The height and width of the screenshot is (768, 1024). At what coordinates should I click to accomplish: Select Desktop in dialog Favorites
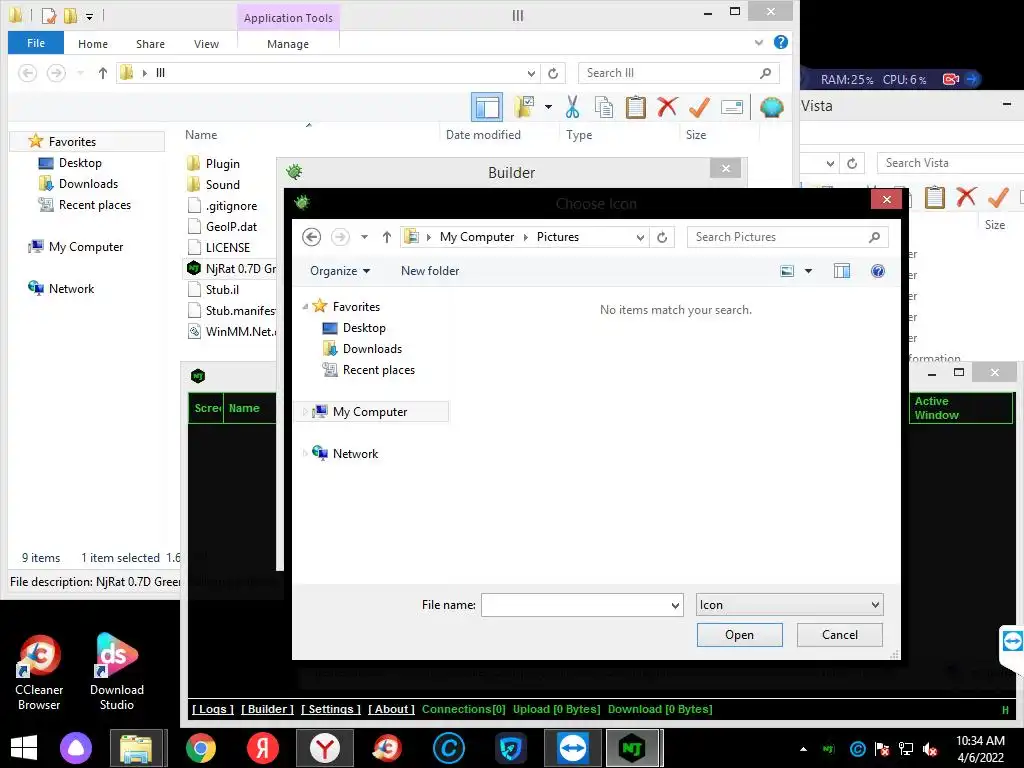point(364,328)
